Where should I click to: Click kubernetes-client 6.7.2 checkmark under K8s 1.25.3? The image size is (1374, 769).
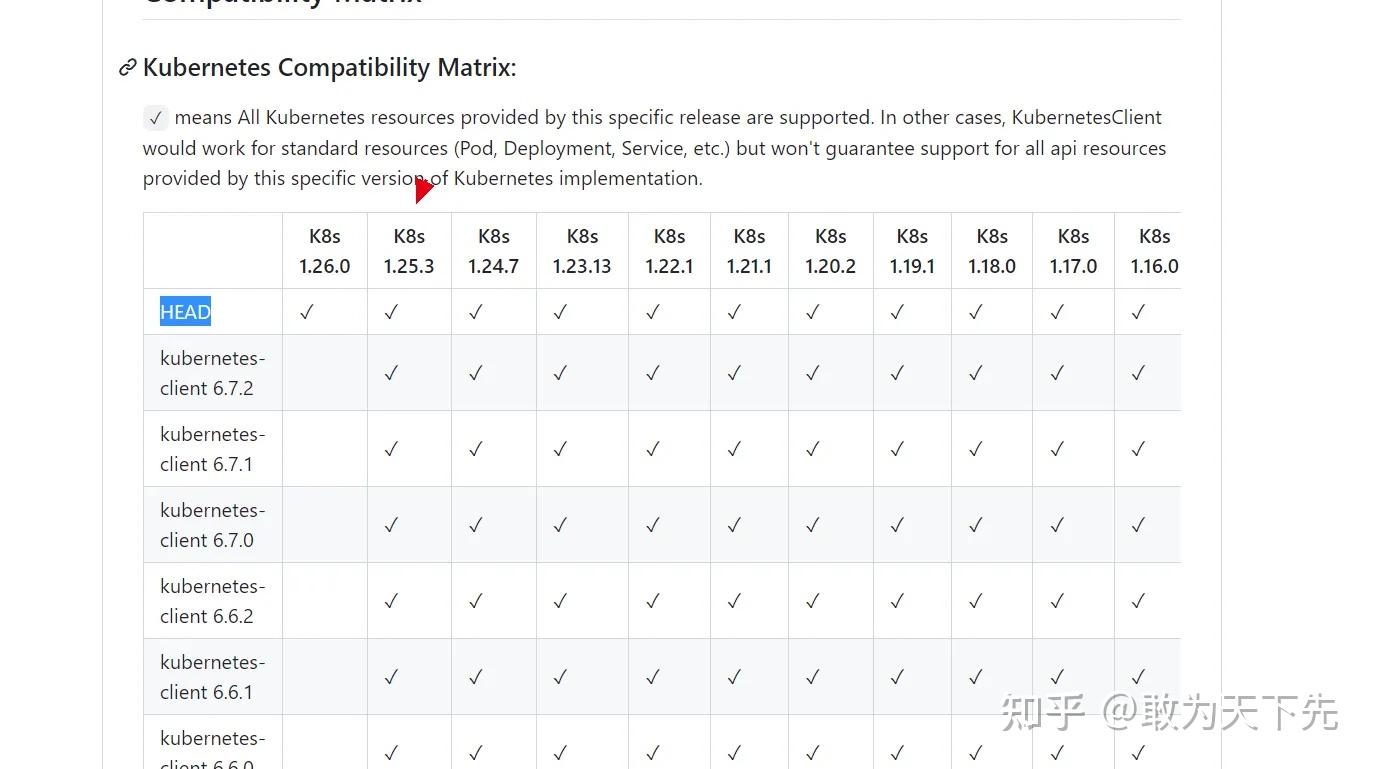[x=391, y=373]
